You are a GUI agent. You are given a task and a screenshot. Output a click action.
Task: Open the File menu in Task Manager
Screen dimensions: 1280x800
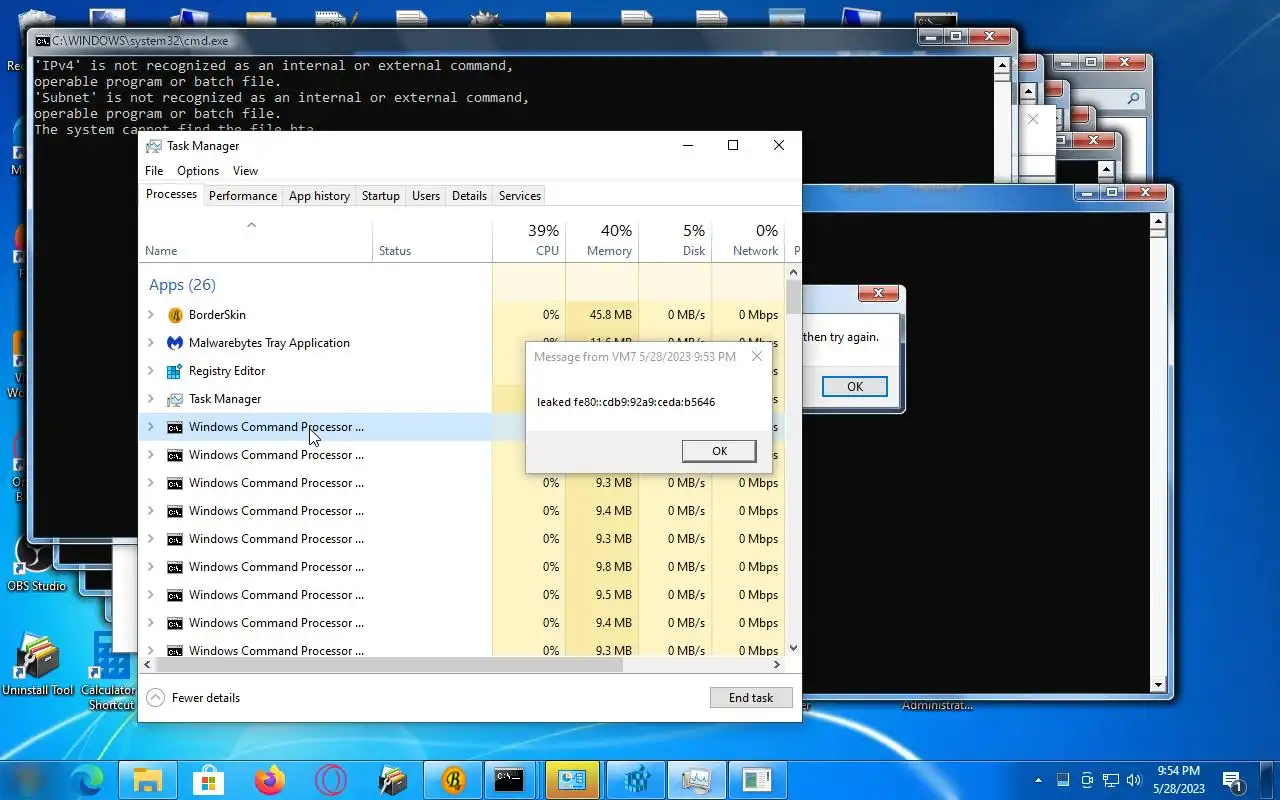click(154, 171)
